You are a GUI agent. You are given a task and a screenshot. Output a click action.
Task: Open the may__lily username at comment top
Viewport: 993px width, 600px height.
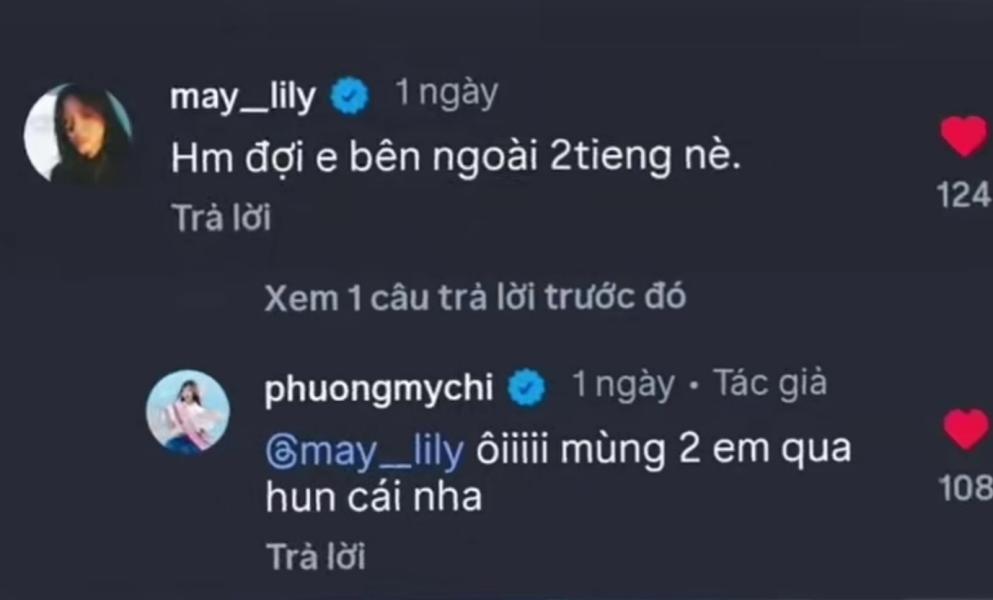[242, 97]
